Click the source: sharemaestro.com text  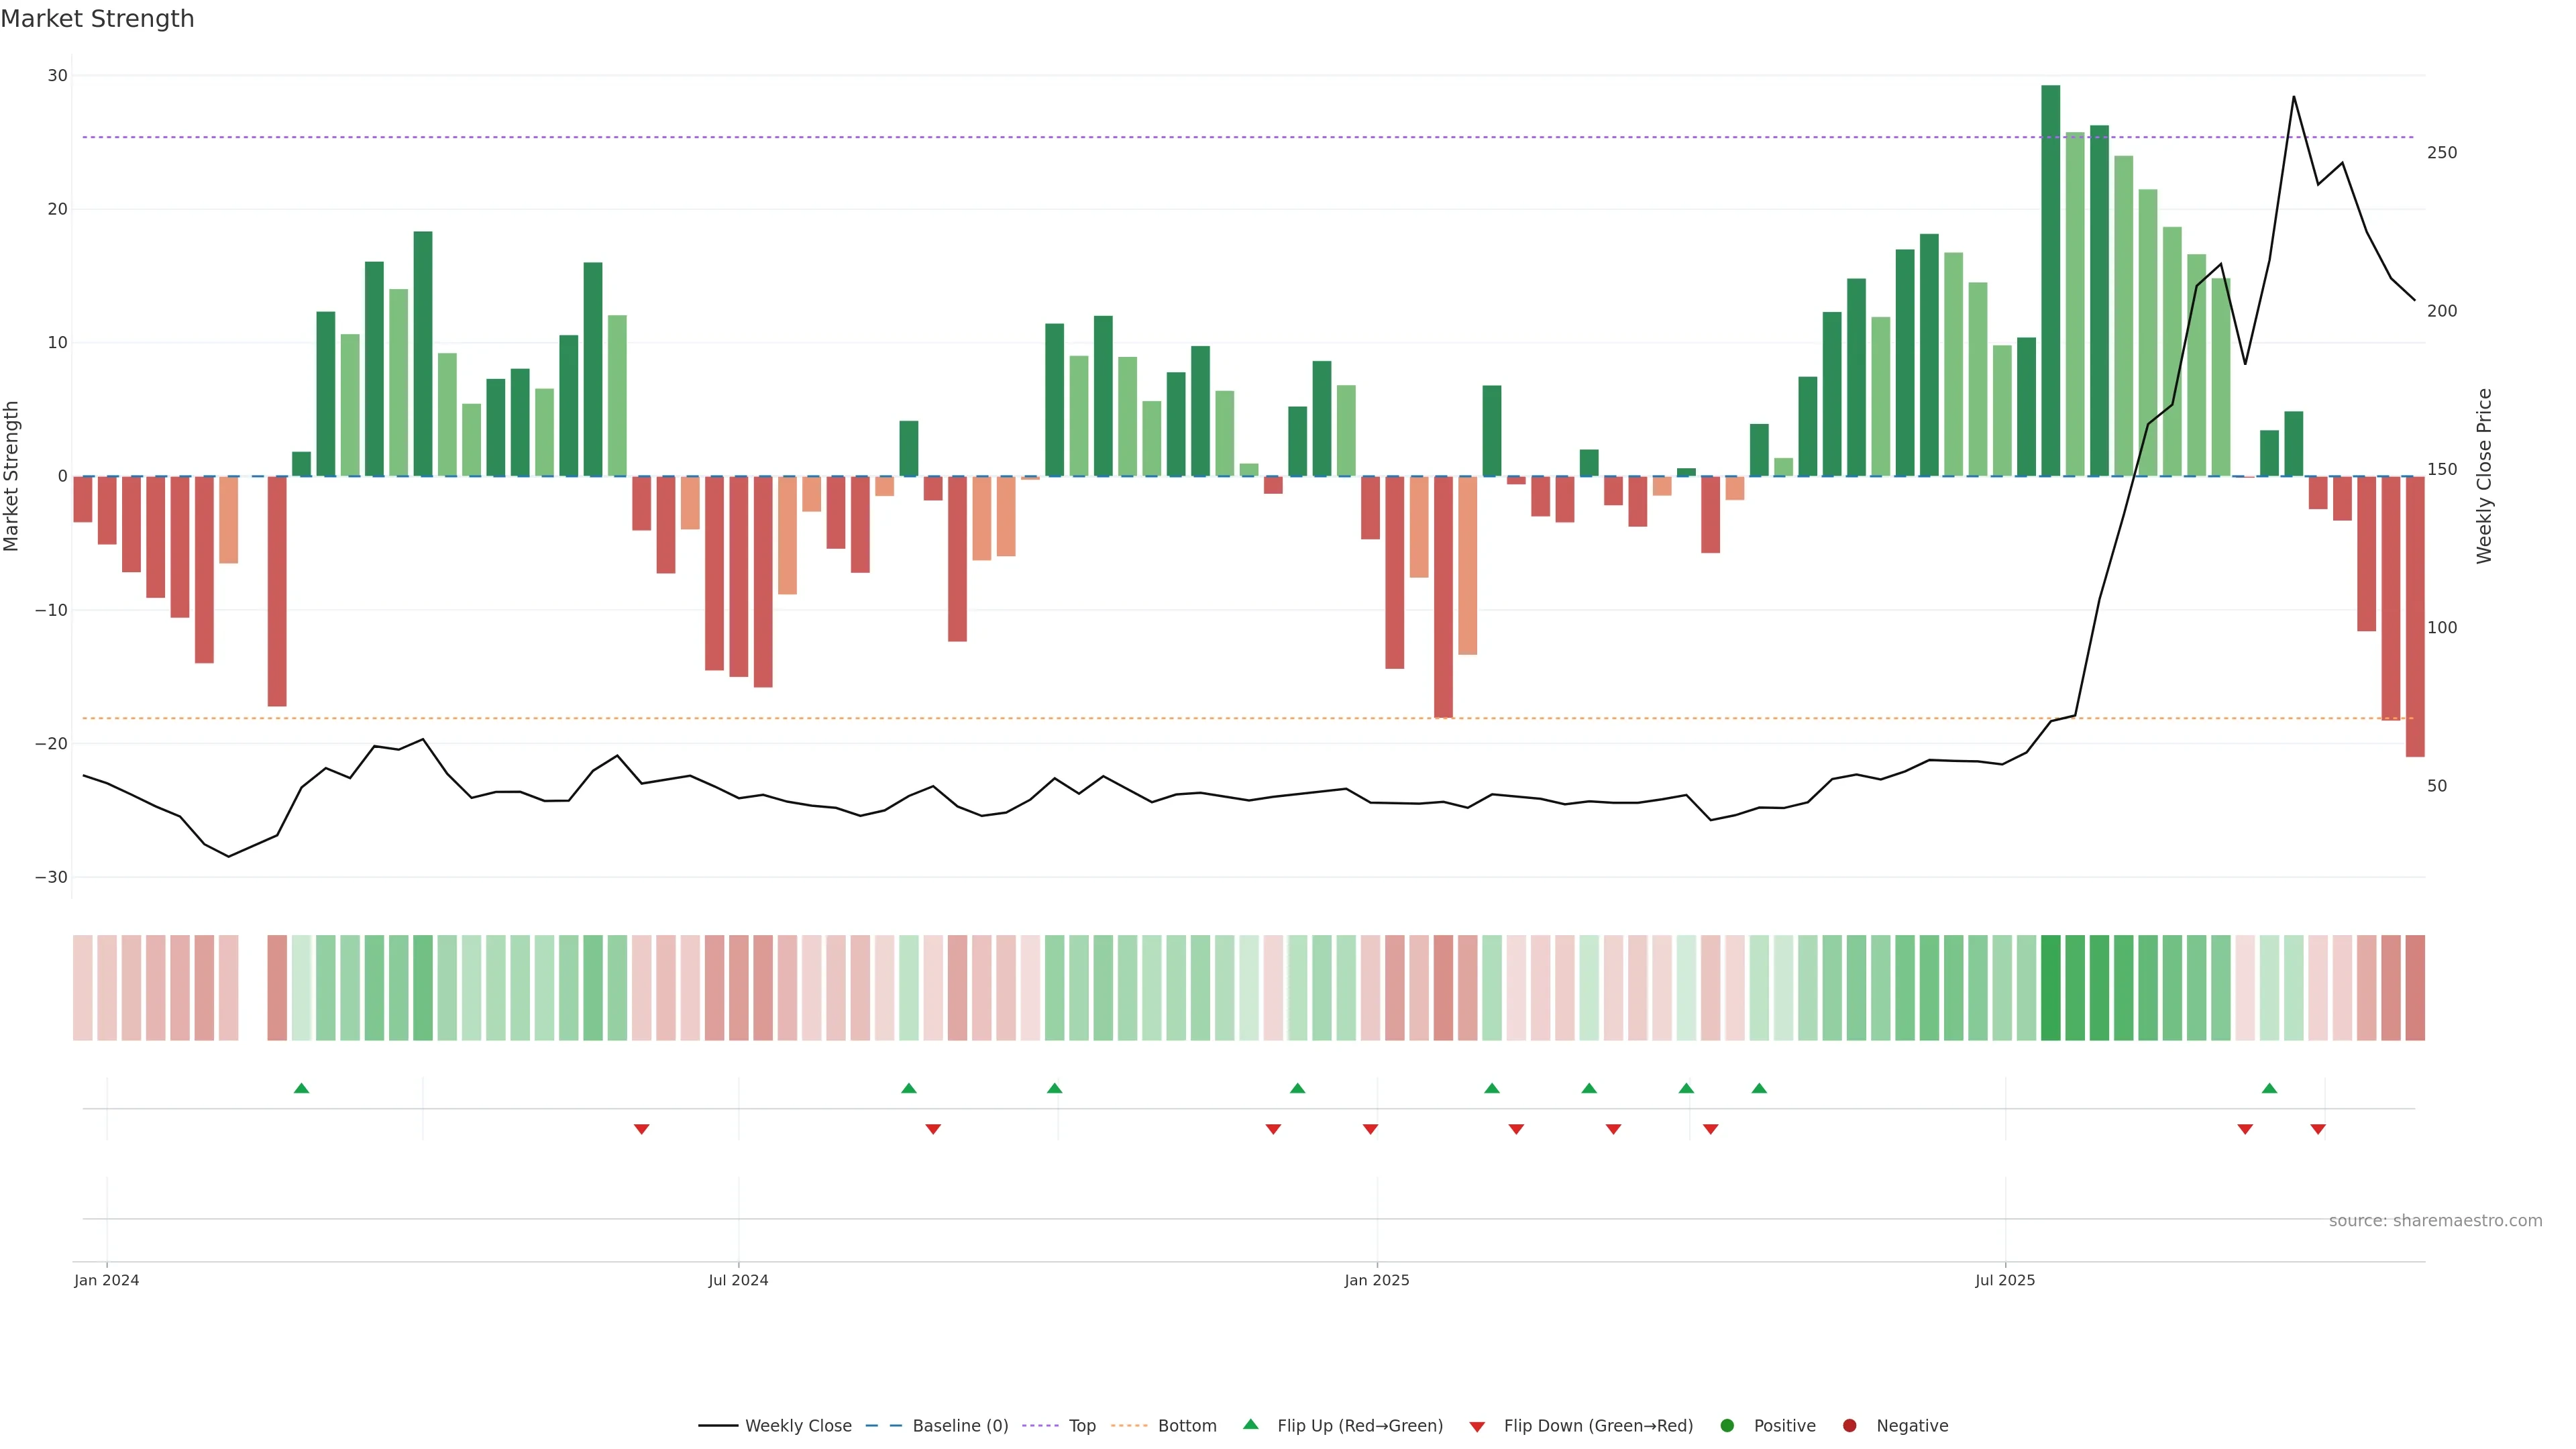pyautogui.click(x=2435, y=1220)
